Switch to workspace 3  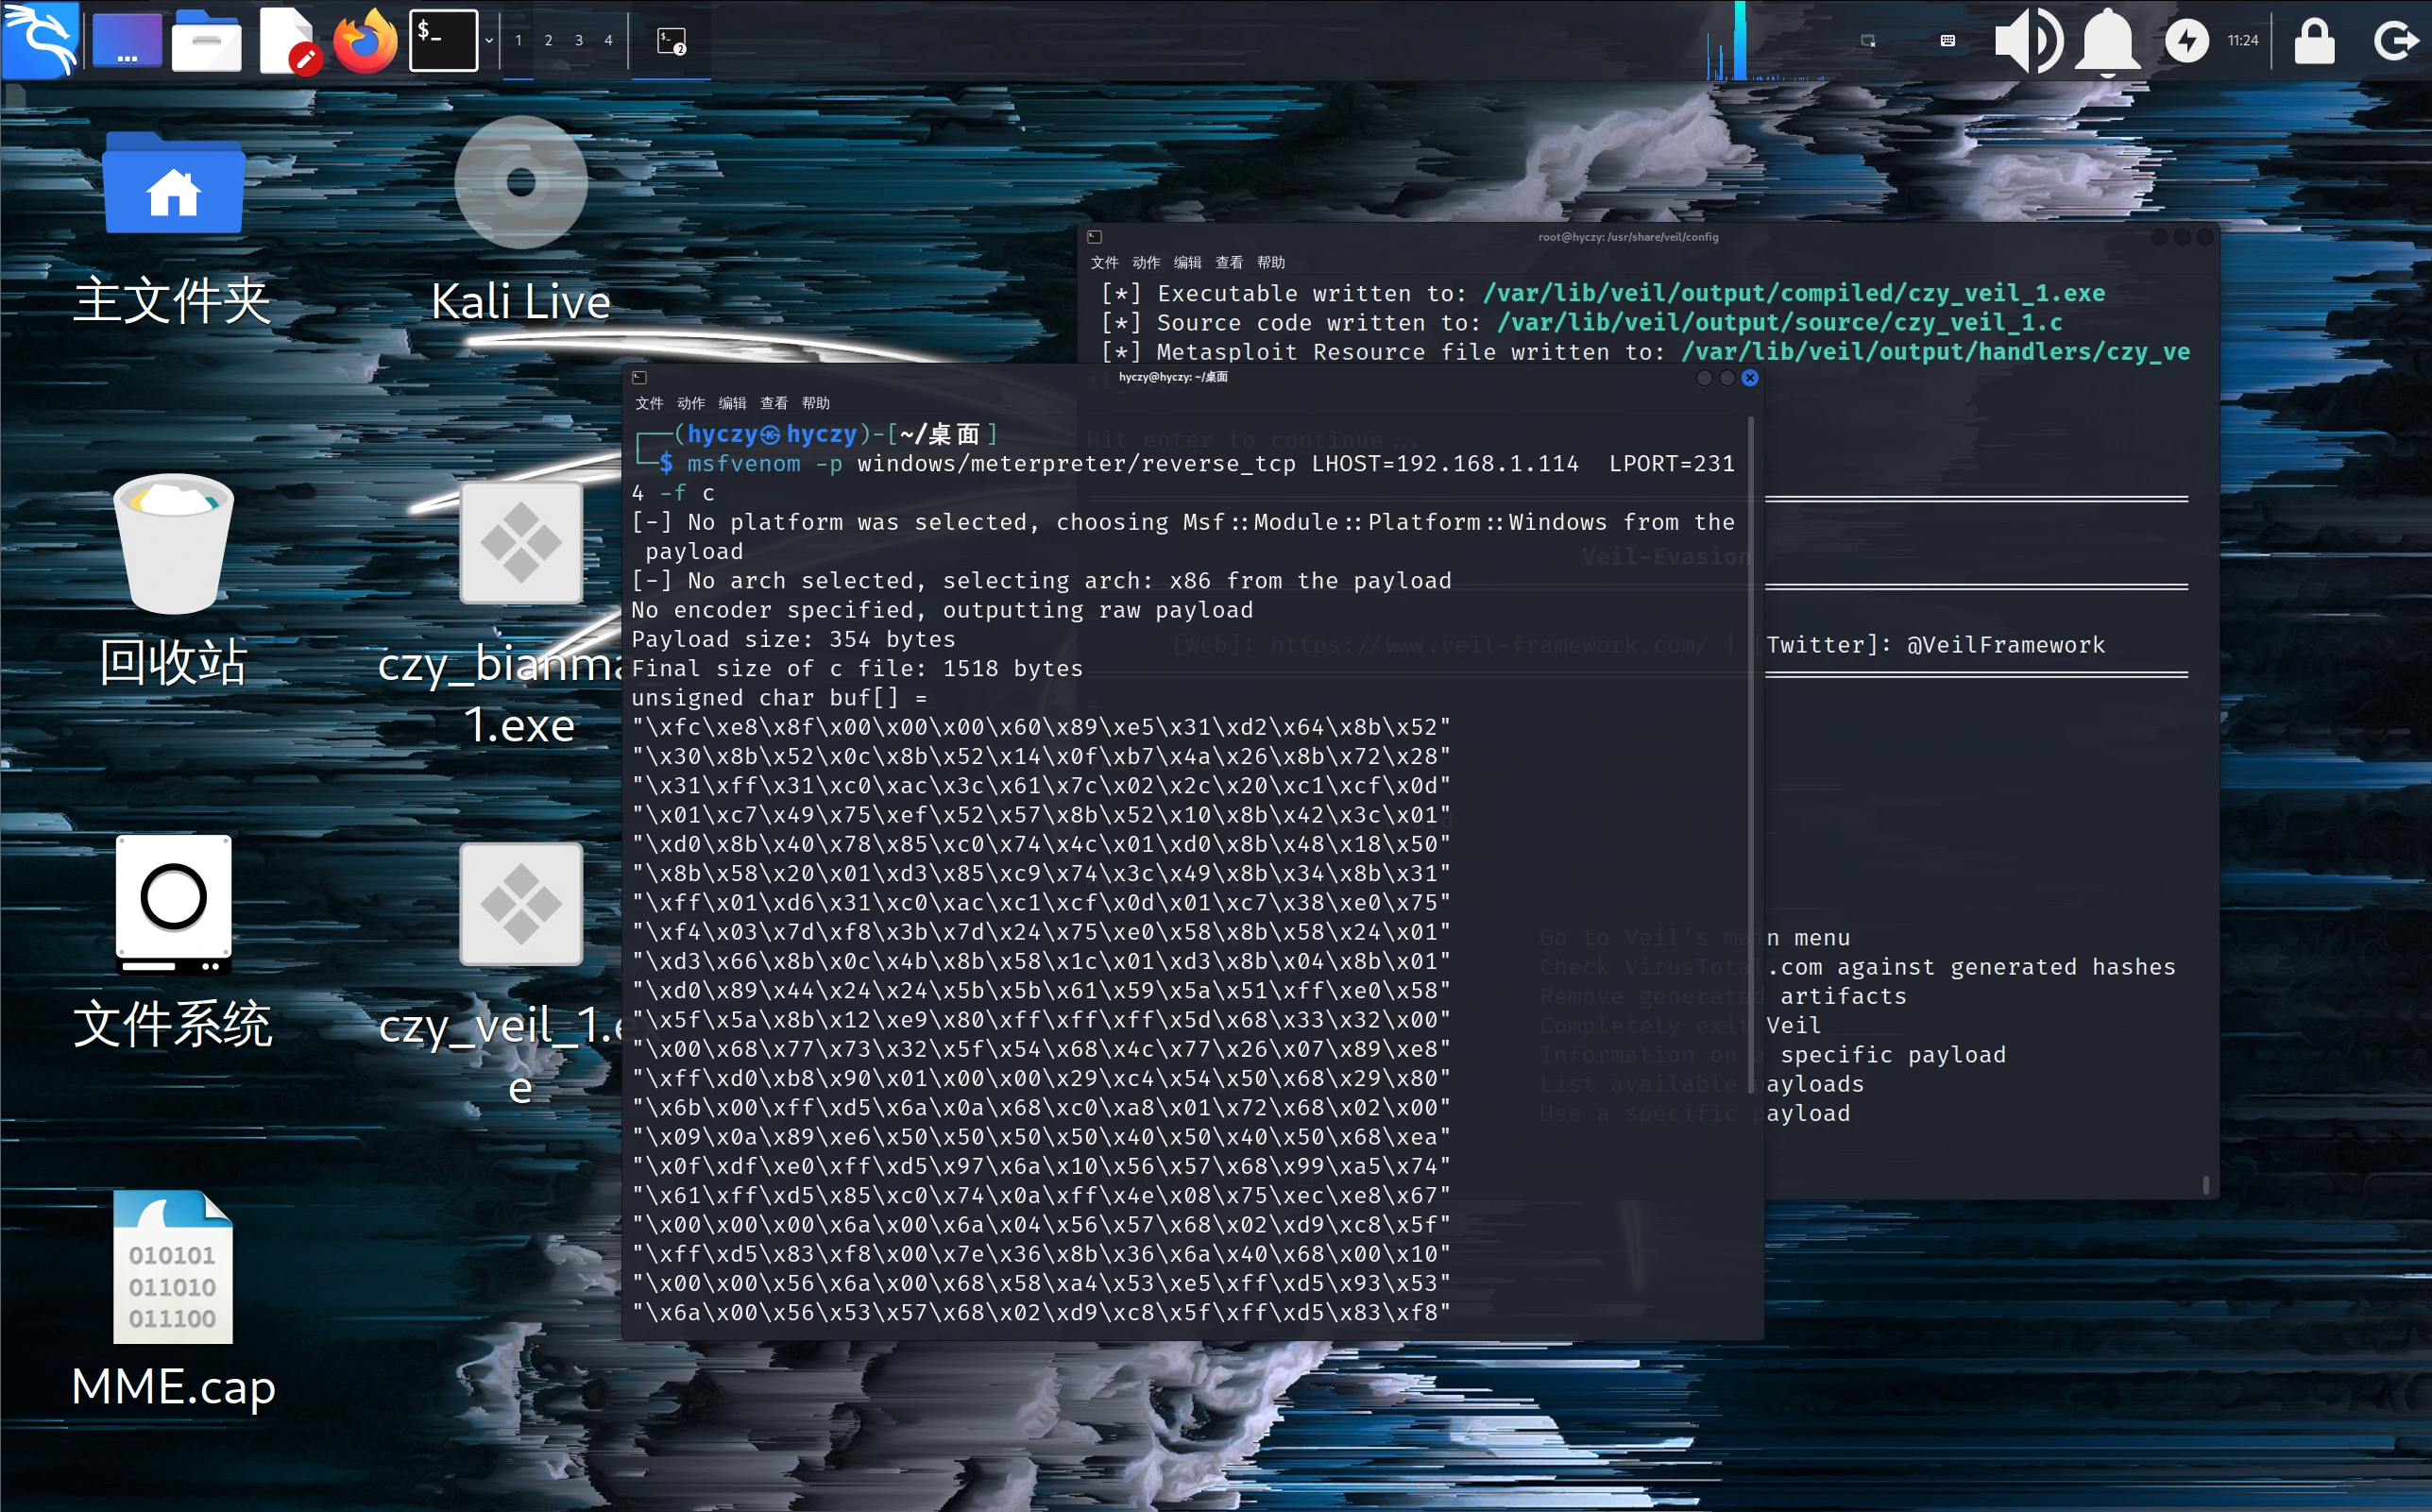tap(578, 40)
